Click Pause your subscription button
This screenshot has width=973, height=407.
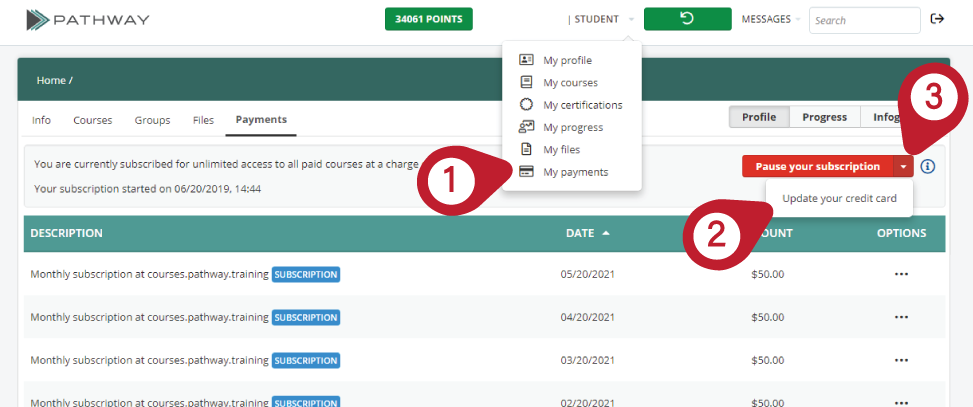817,167
